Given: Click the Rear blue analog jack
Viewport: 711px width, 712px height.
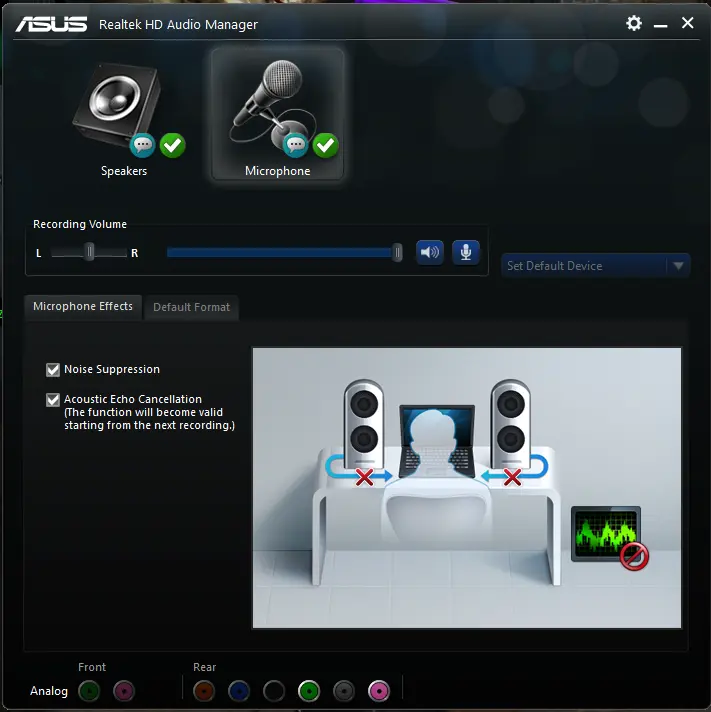Looking at the screenshot, I should 239,691.
